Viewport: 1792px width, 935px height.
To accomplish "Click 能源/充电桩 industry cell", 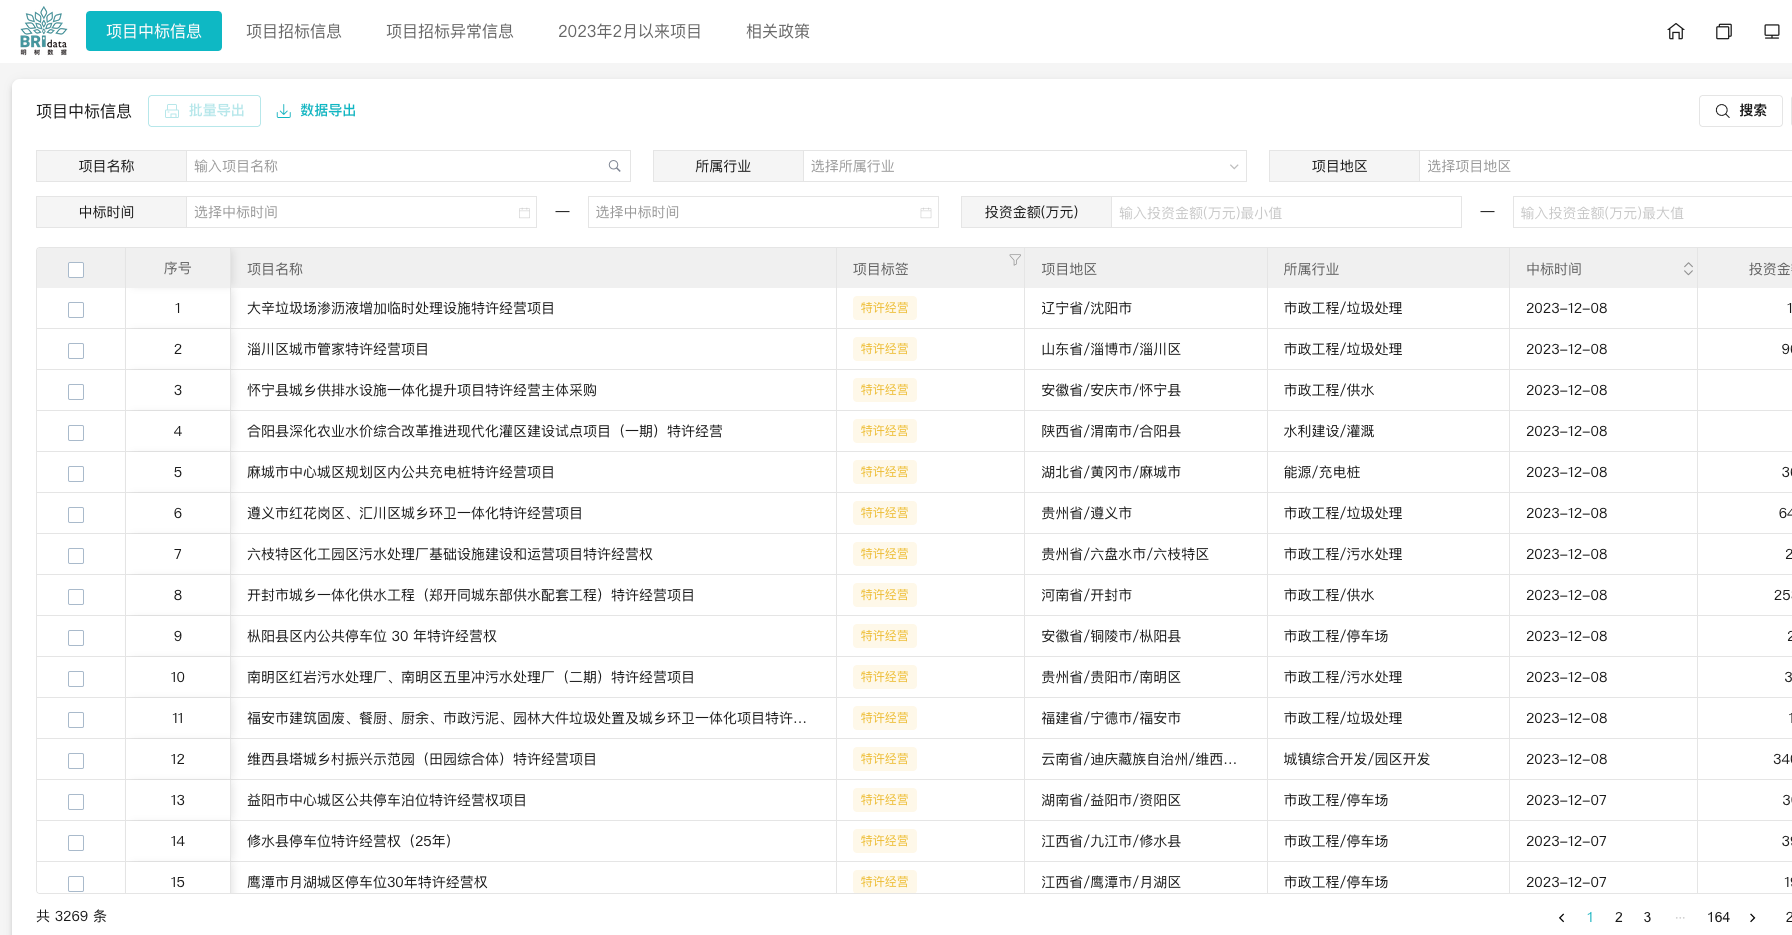I will point(1322,472).
